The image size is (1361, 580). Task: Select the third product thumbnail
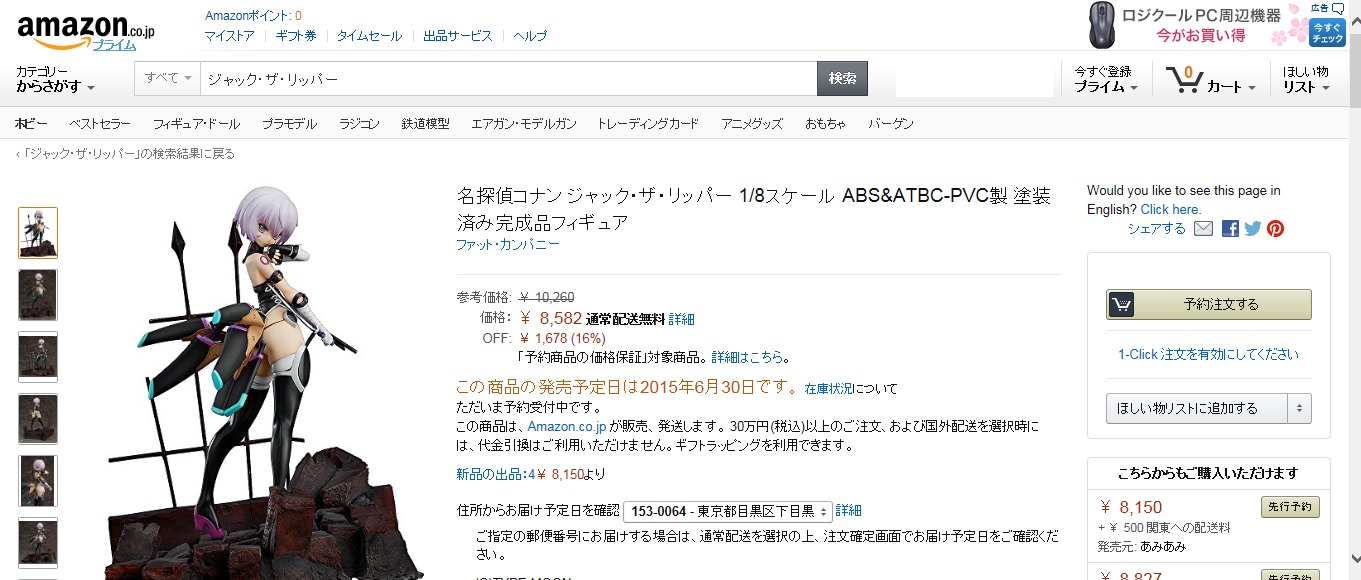(38, 357)
